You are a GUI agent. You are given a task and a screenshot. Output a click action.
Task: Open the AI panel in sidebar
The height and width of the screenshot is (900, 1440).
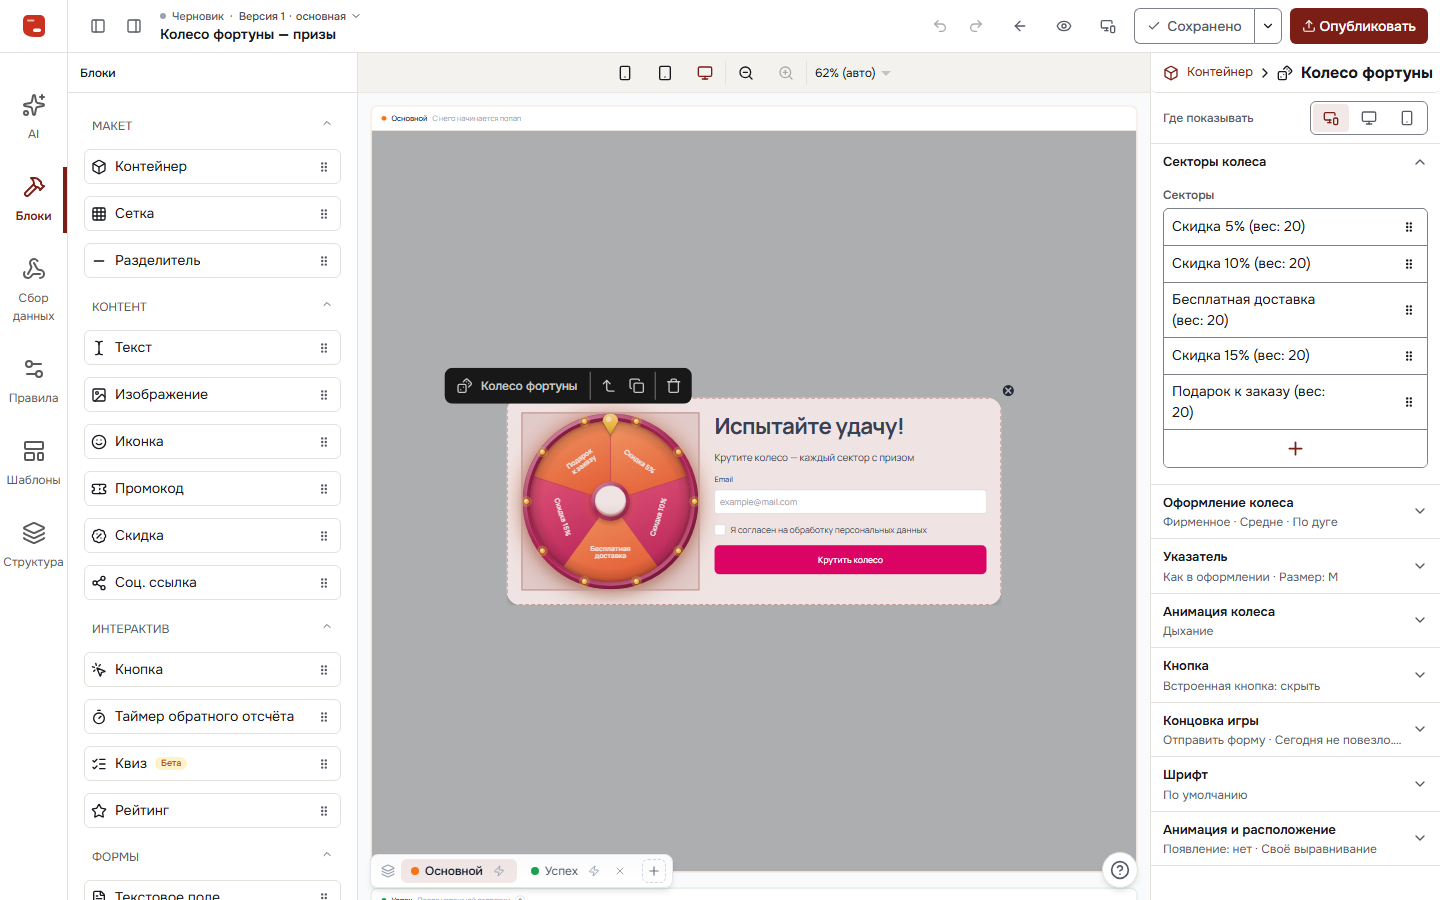33,115
